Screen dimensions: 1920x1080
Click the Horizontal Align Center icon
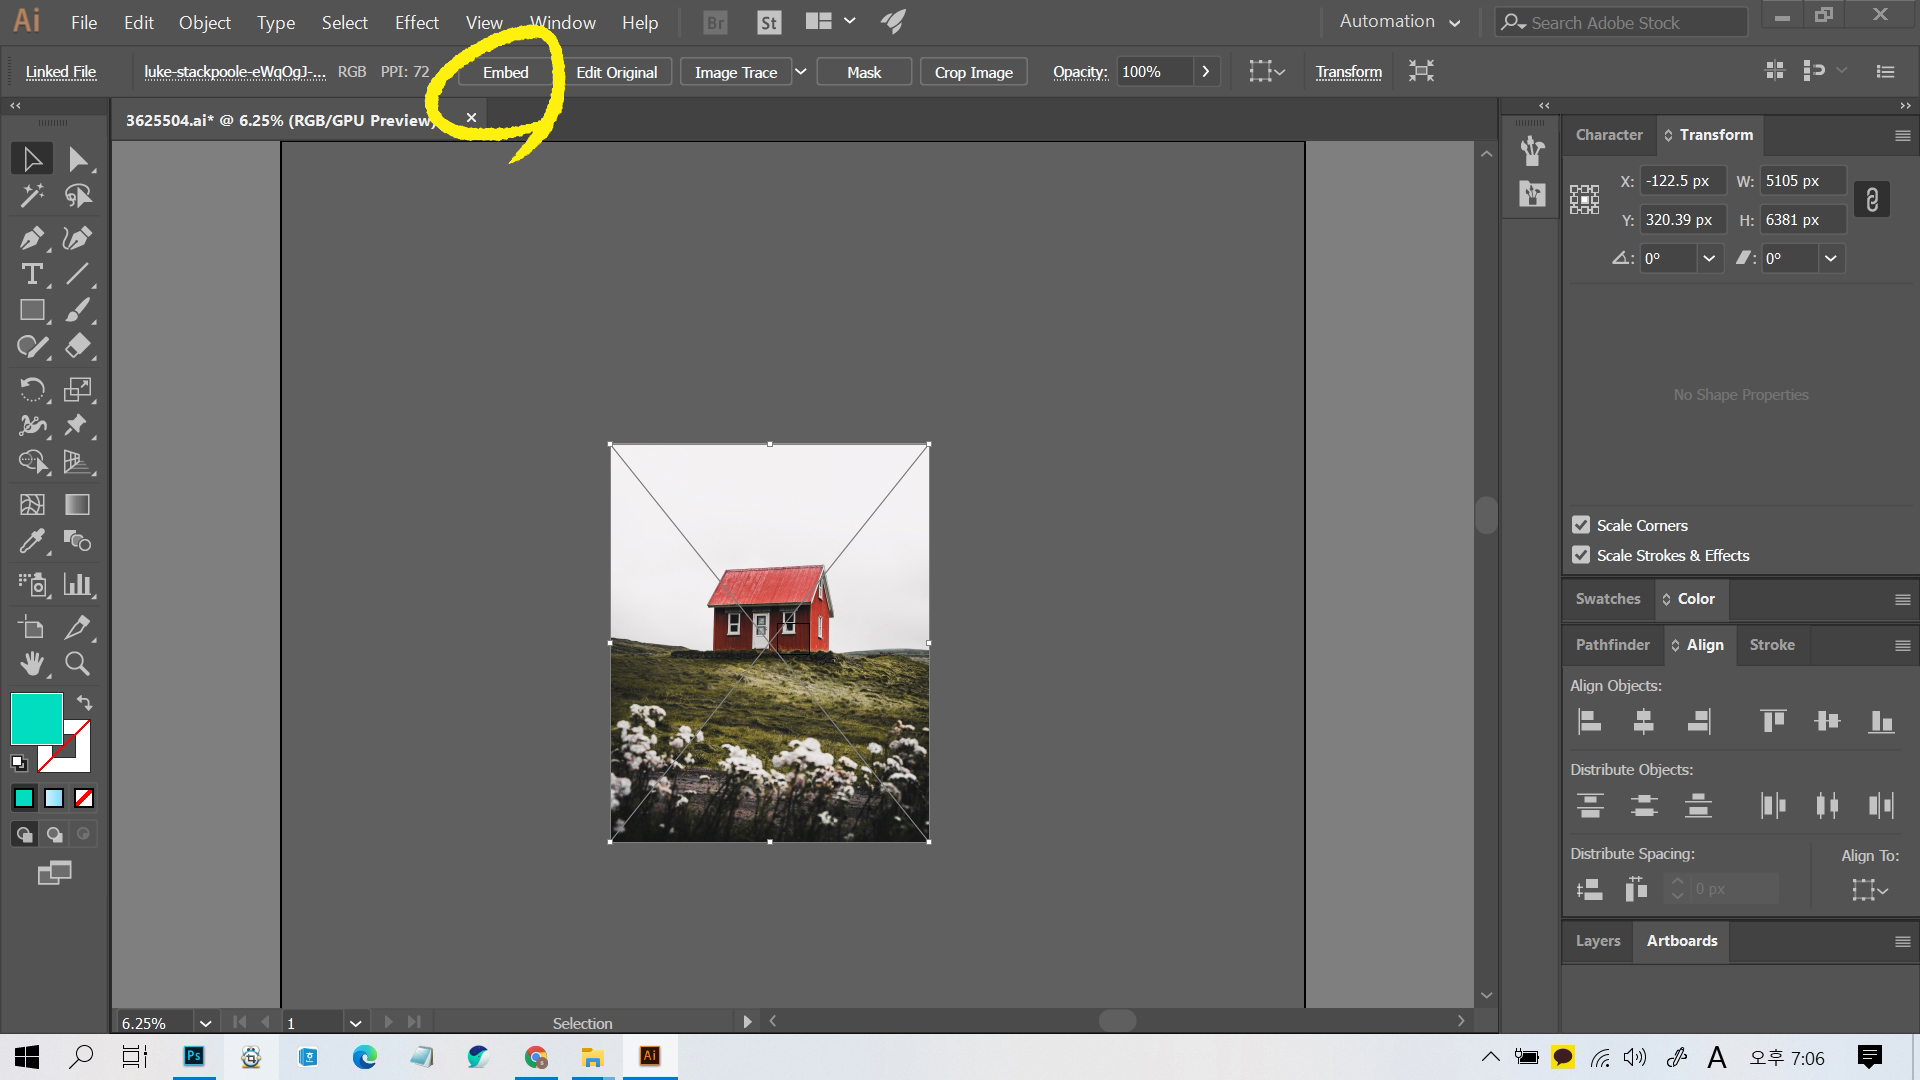coord(1643,721)
